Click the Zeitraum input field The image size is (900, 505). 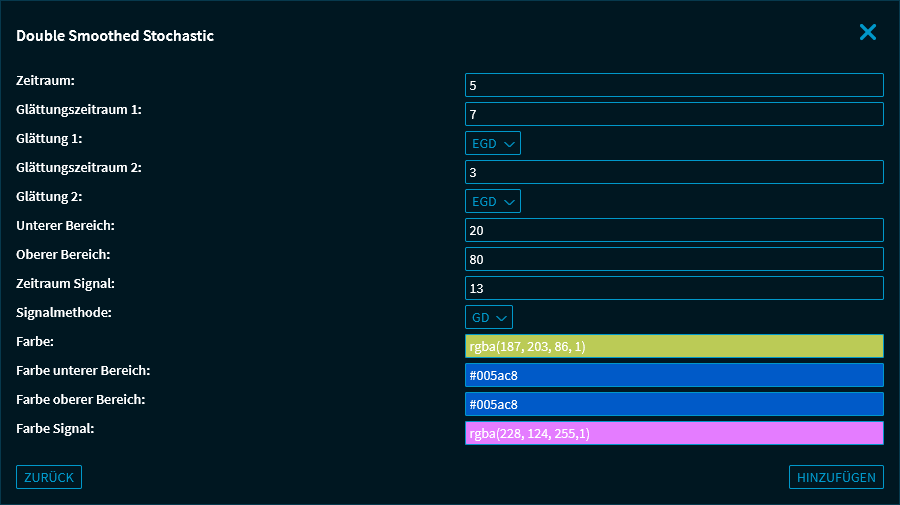[x=674, y=85]
